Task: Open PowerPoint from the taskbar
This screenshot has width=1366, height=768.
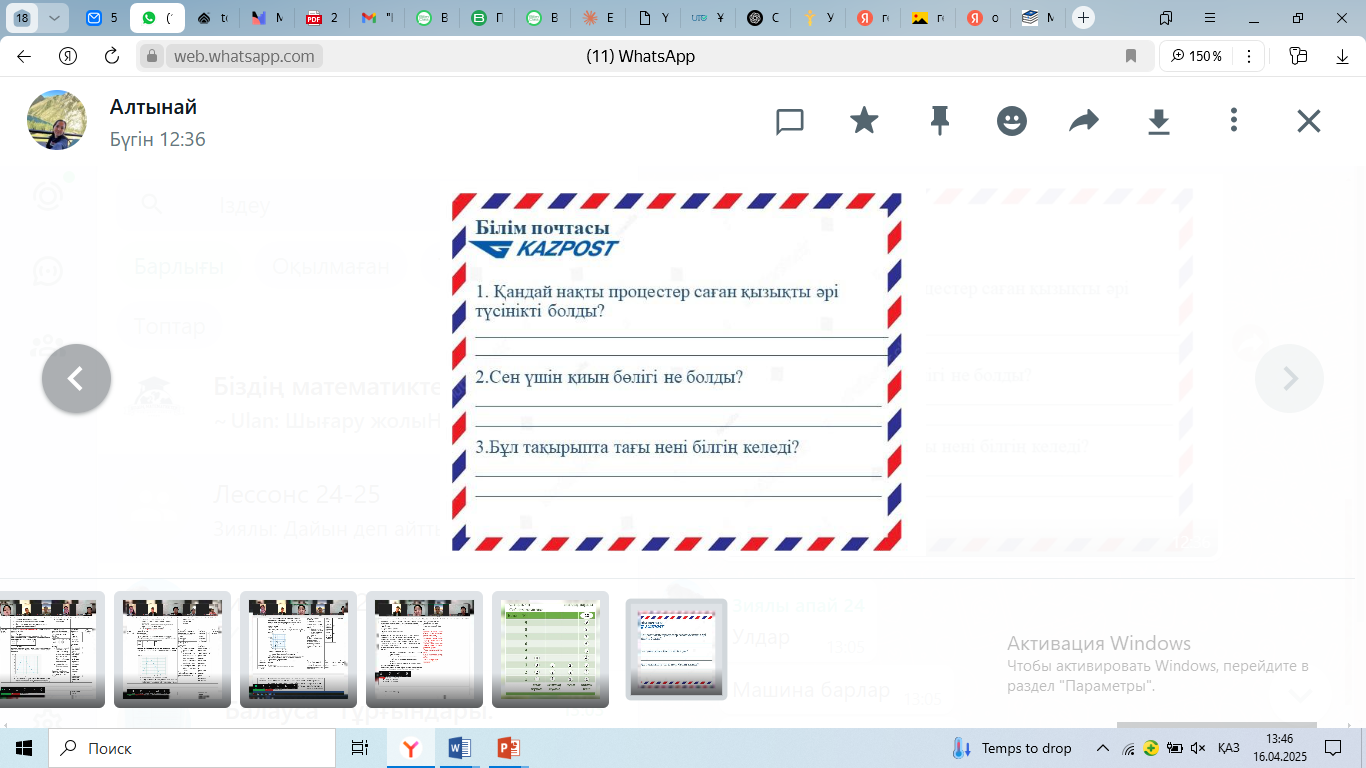Action: 509,748
